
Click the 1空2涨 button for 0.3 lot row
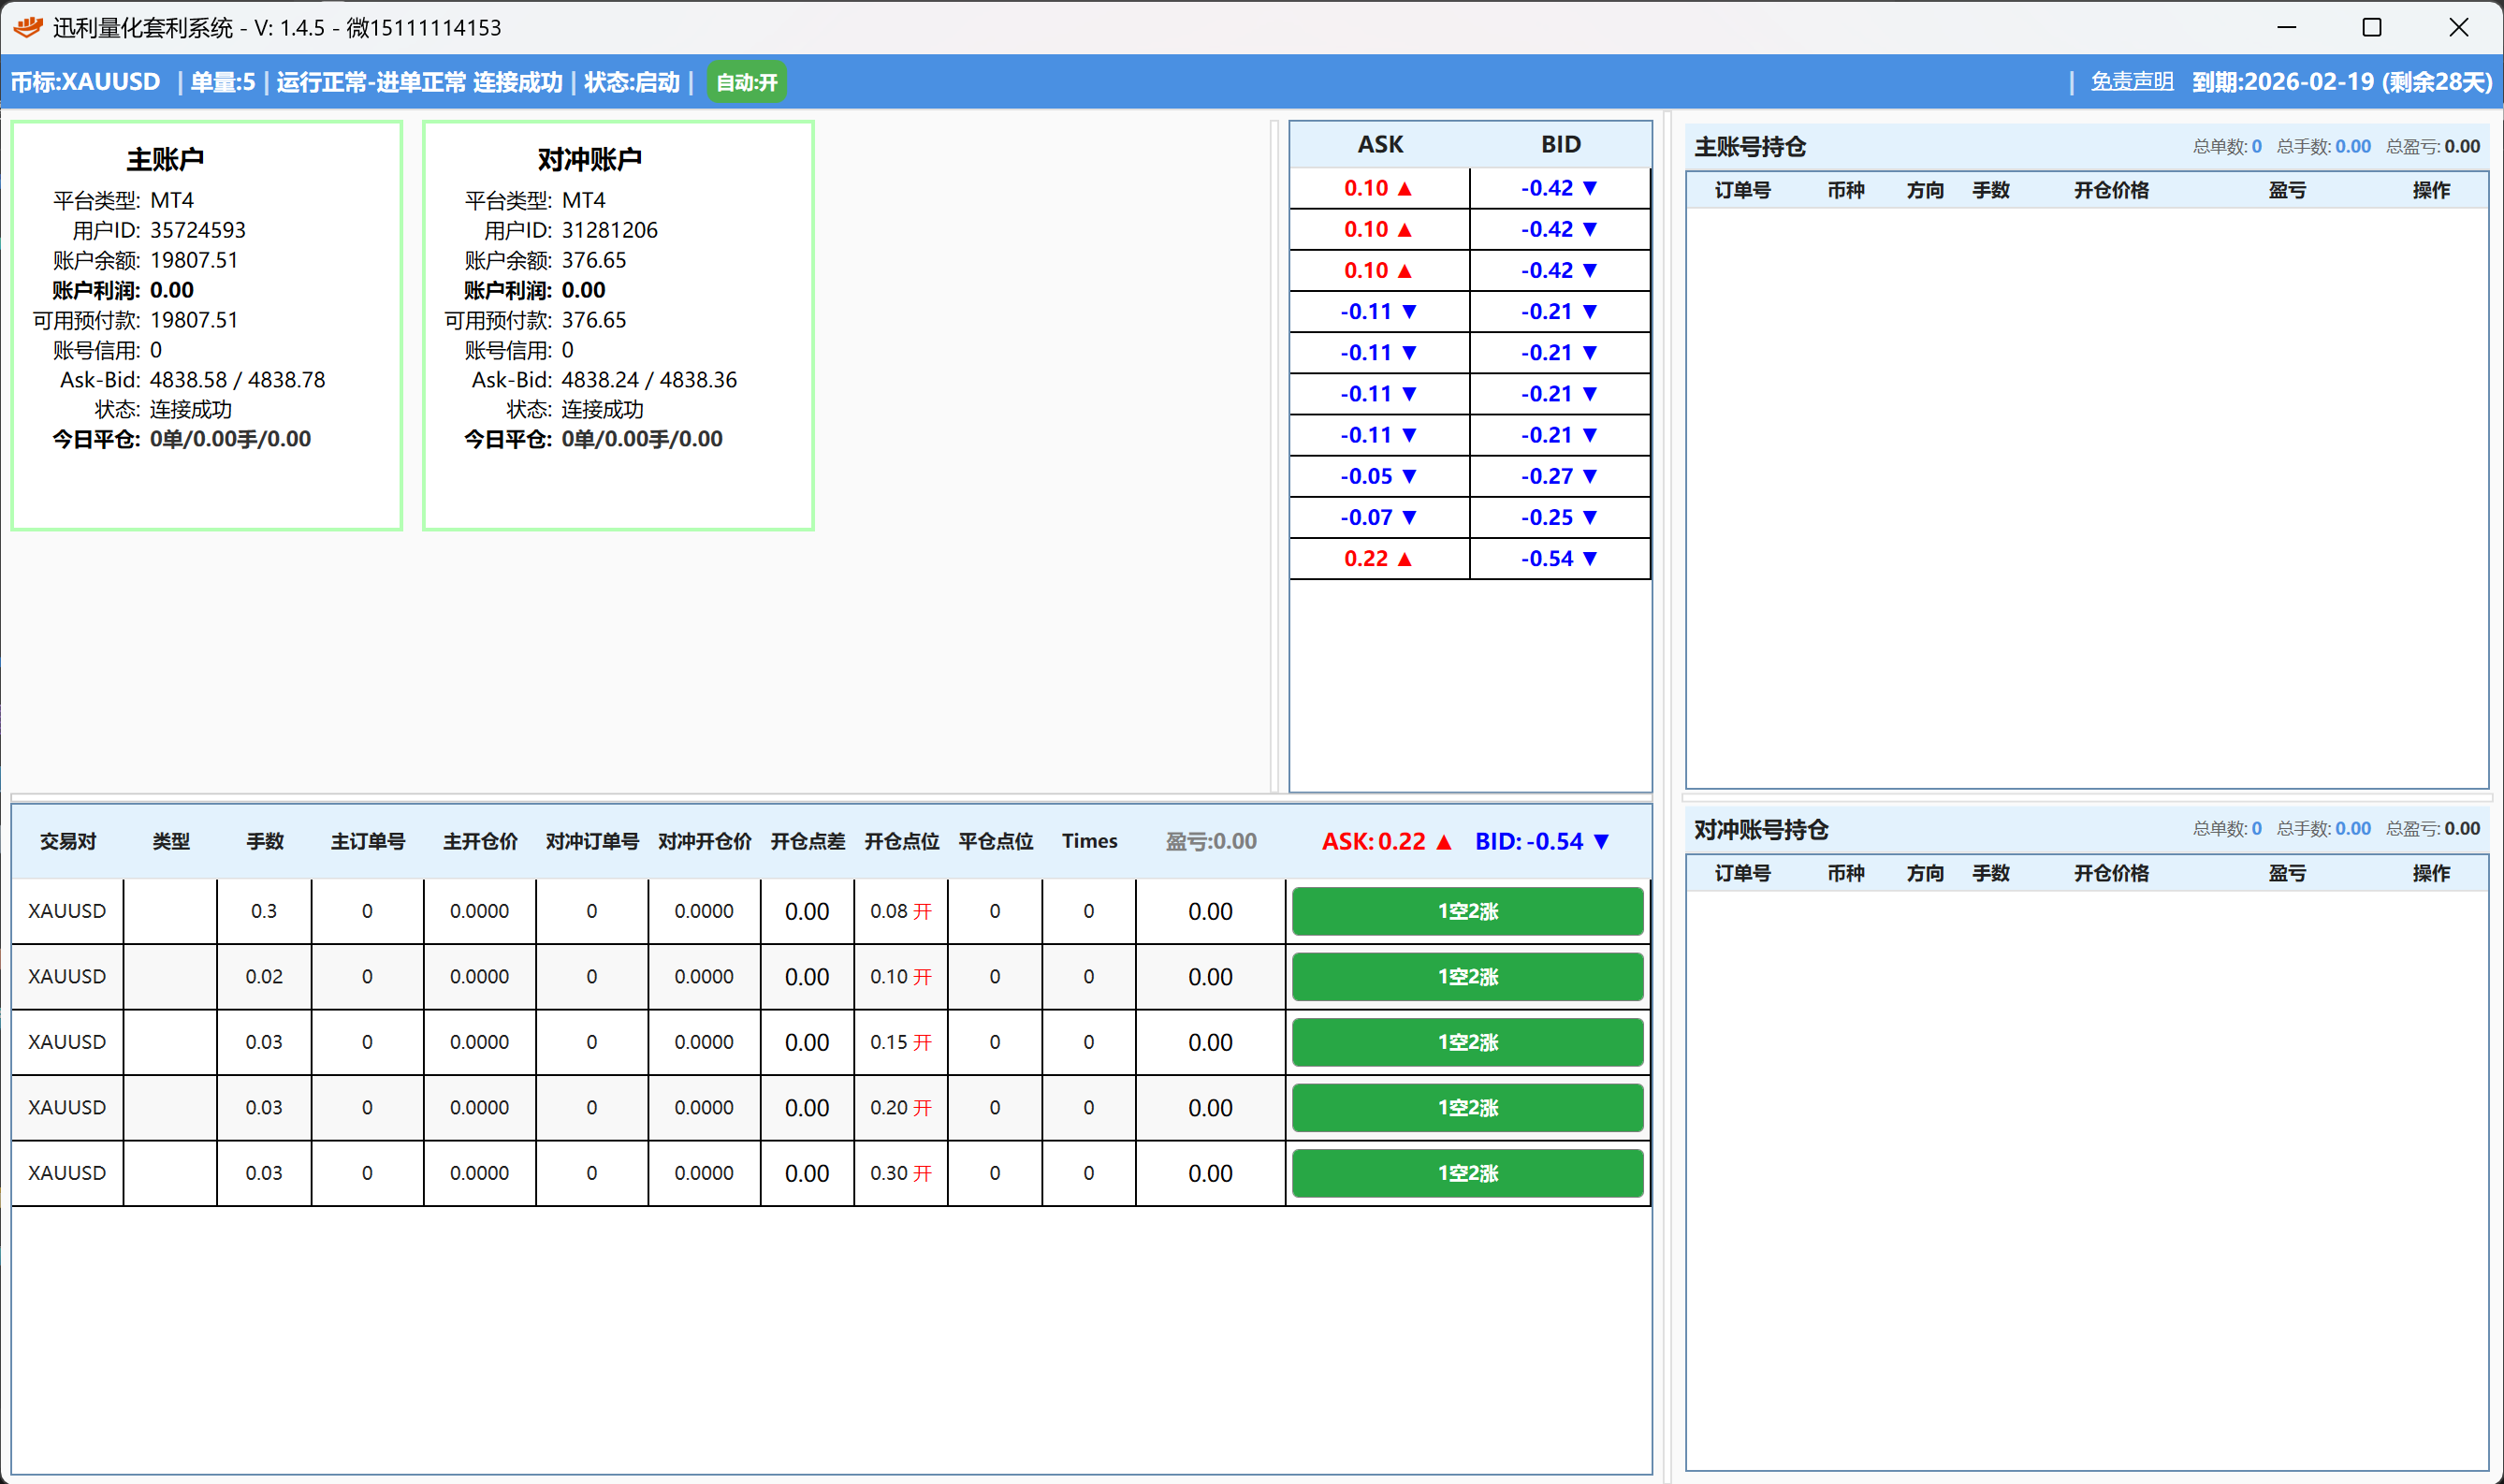click(x=1467, y=911)
